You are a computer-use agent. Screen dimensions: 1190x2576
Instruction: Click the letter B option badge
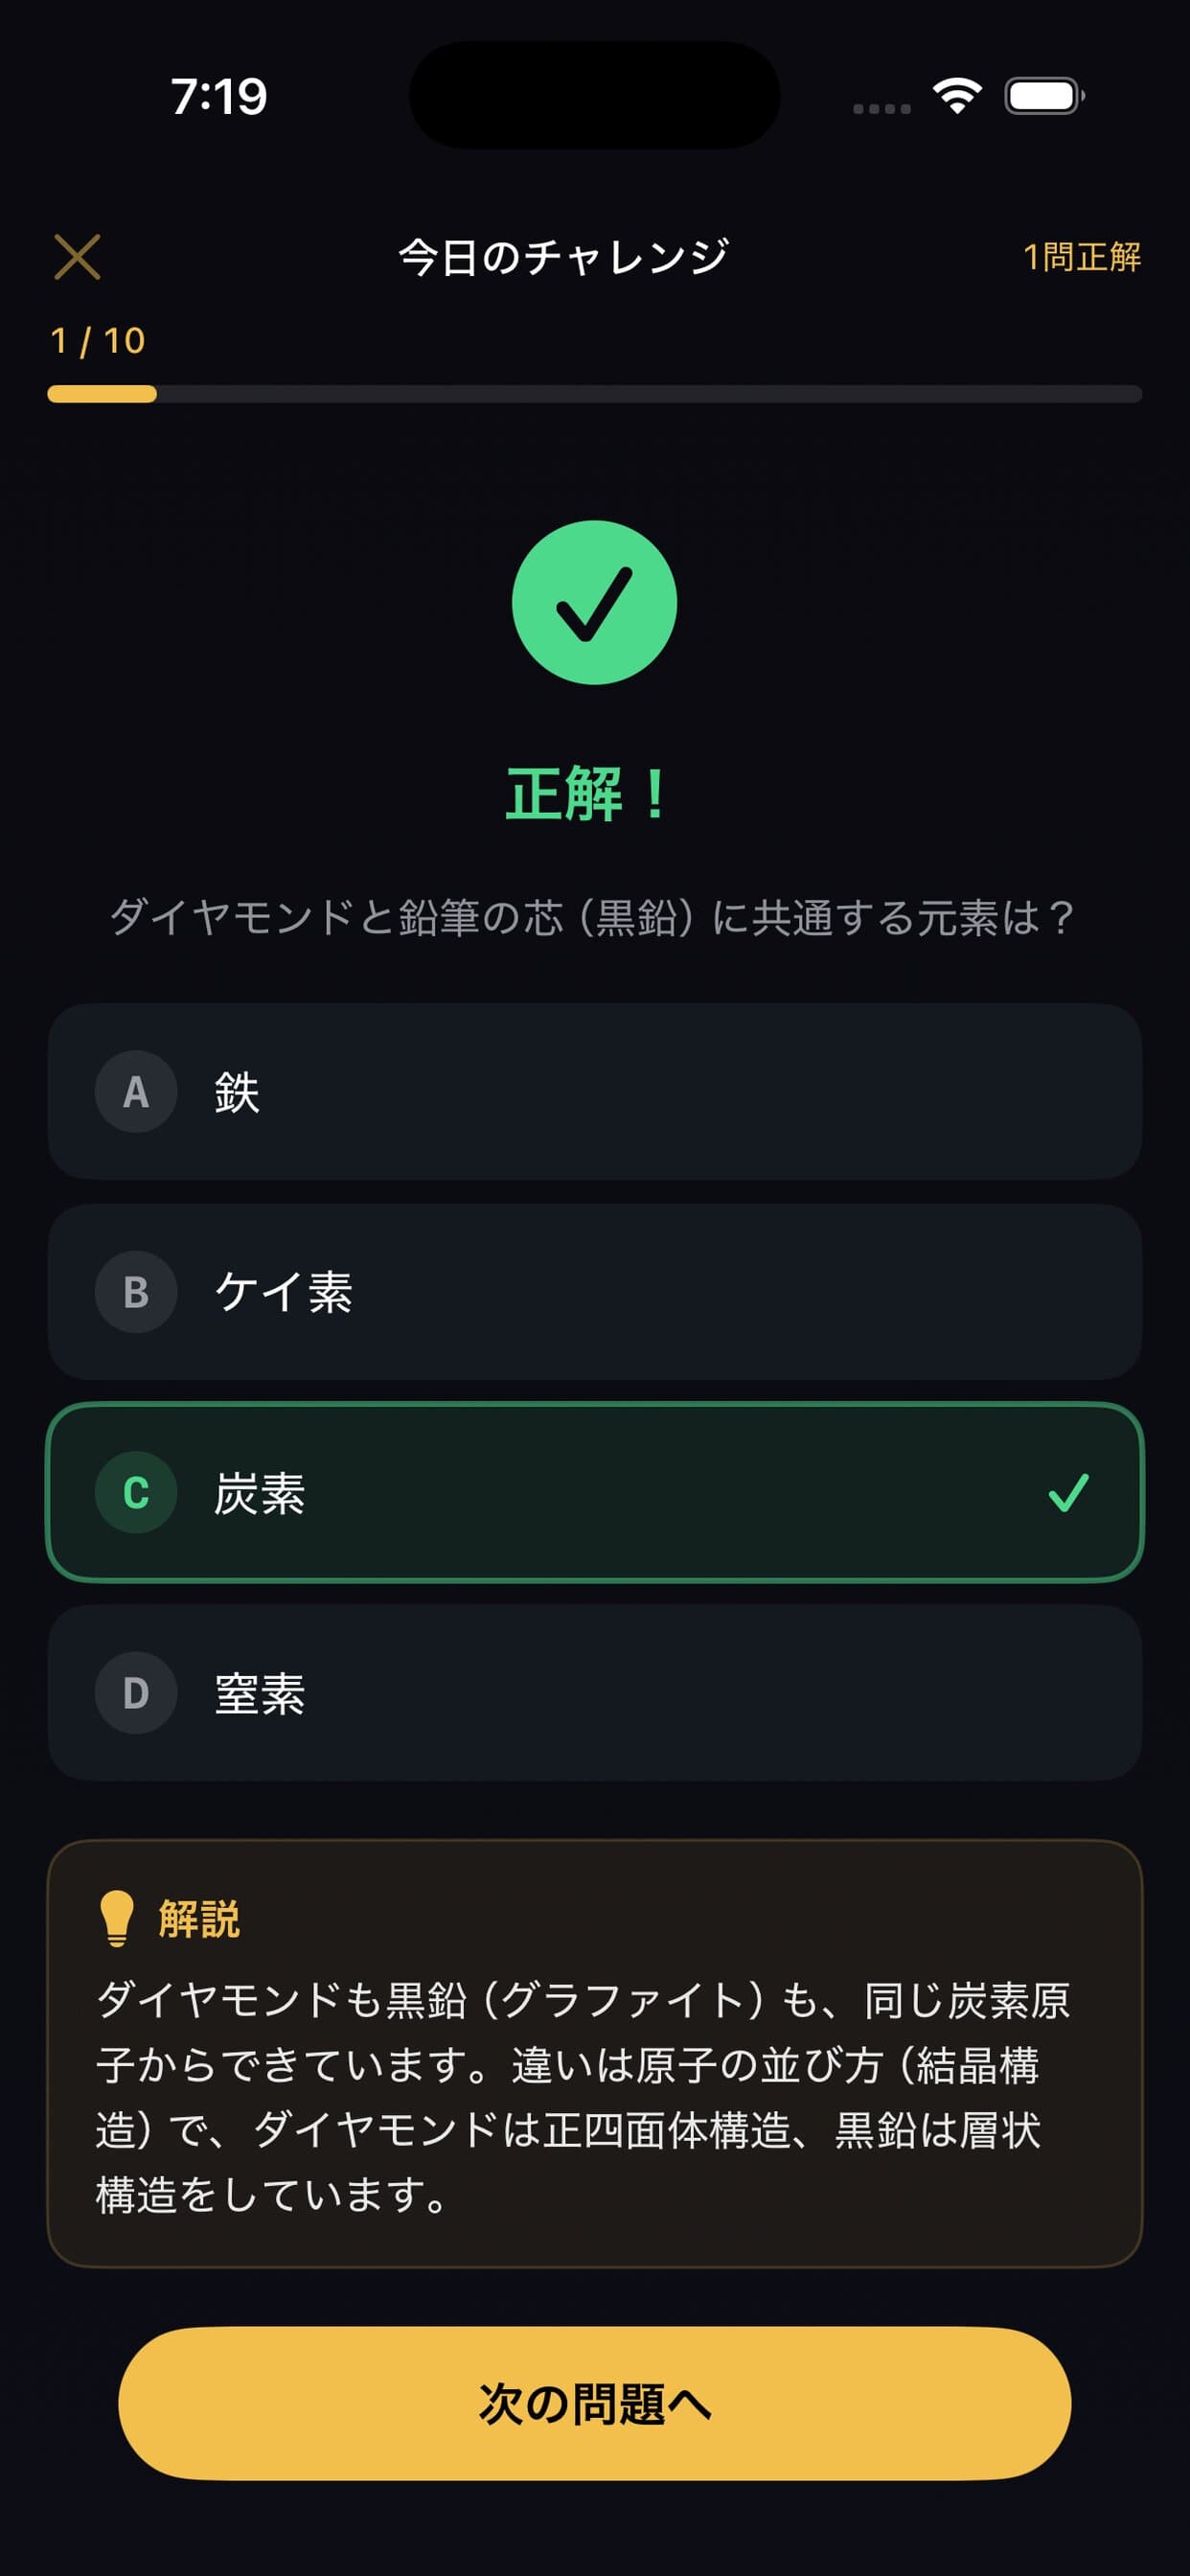tap(136, 1292)
